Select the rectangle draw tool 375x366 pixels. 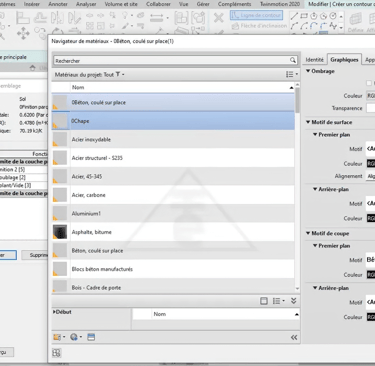[304, 16]
